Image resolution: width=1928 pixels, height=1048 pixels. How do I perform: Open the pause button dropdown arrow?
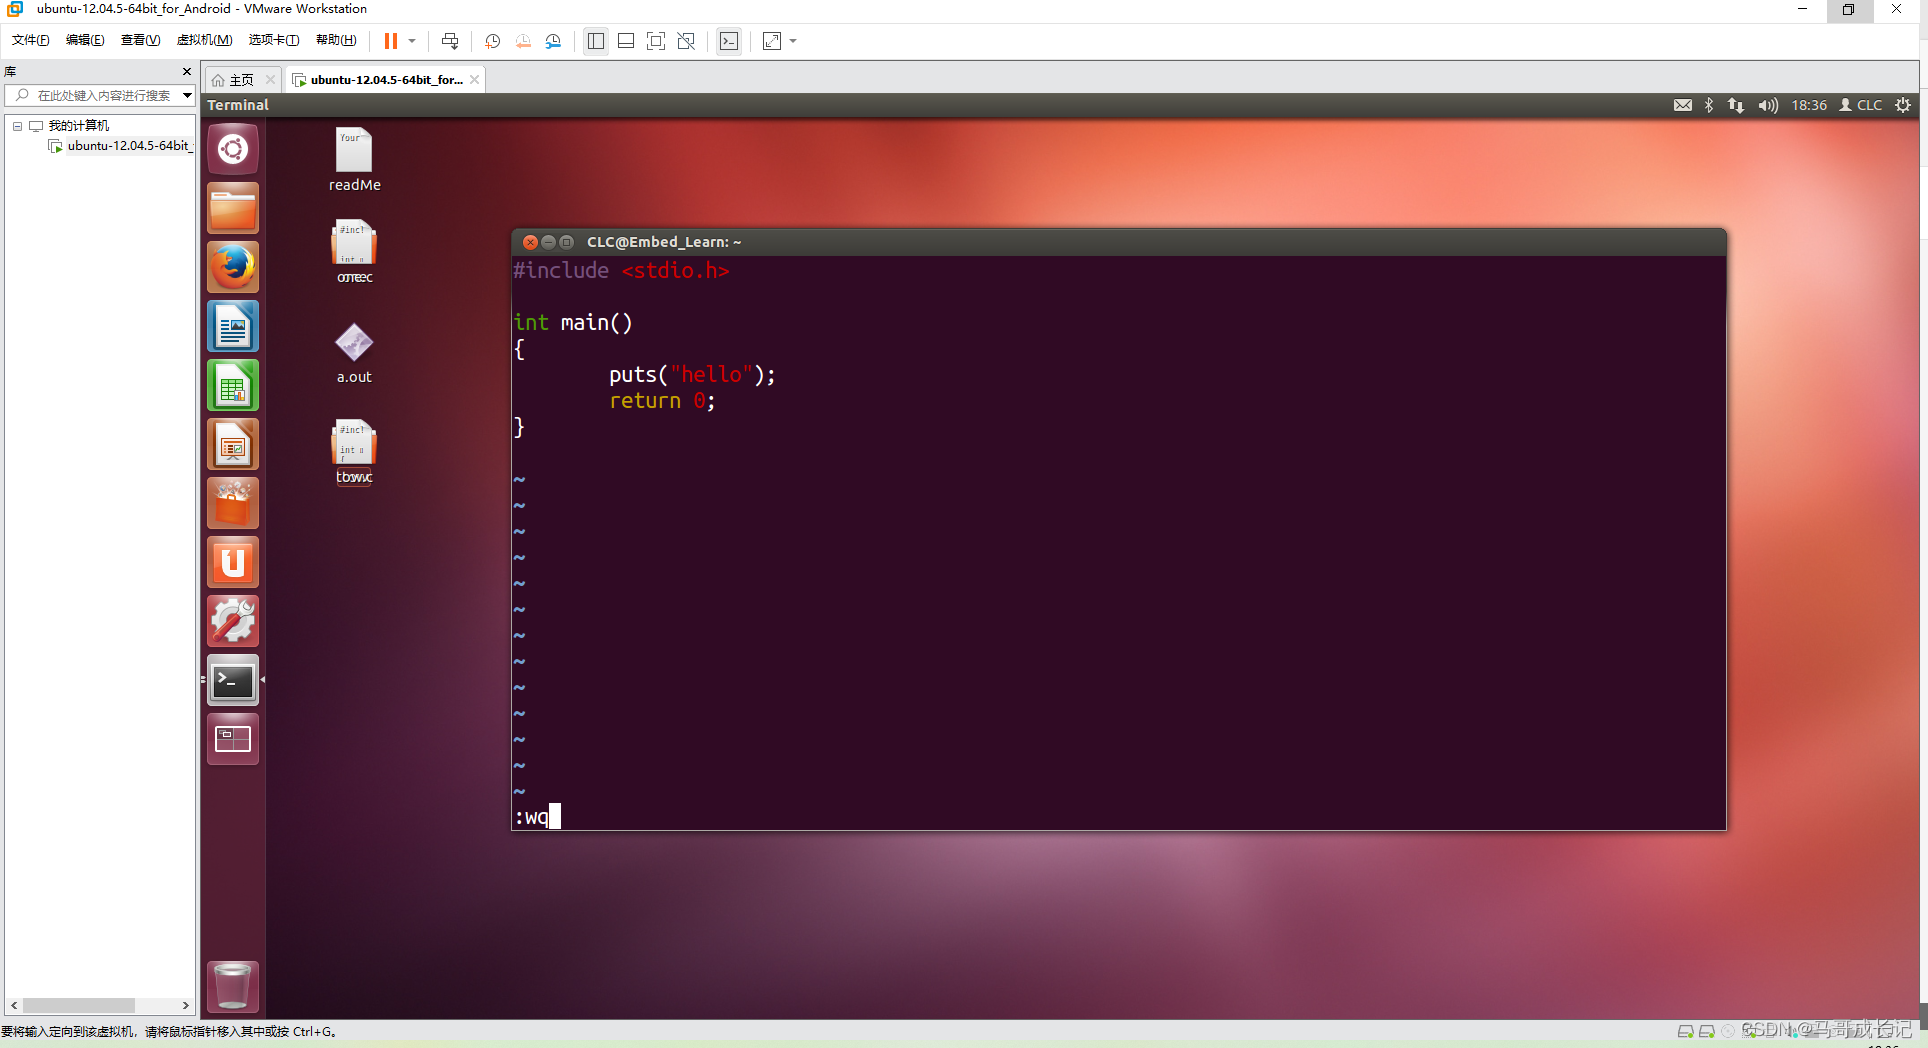(412, 41)
